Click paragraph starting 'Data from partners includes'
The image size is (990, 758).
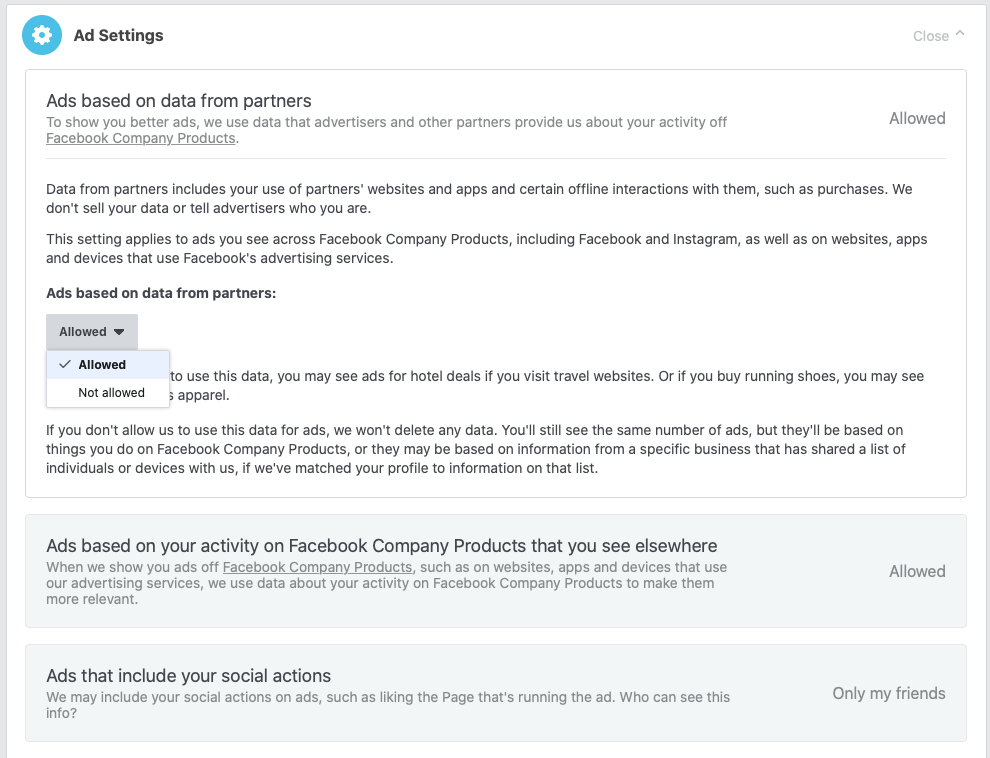pyautogui.click(x=479, y=199)
